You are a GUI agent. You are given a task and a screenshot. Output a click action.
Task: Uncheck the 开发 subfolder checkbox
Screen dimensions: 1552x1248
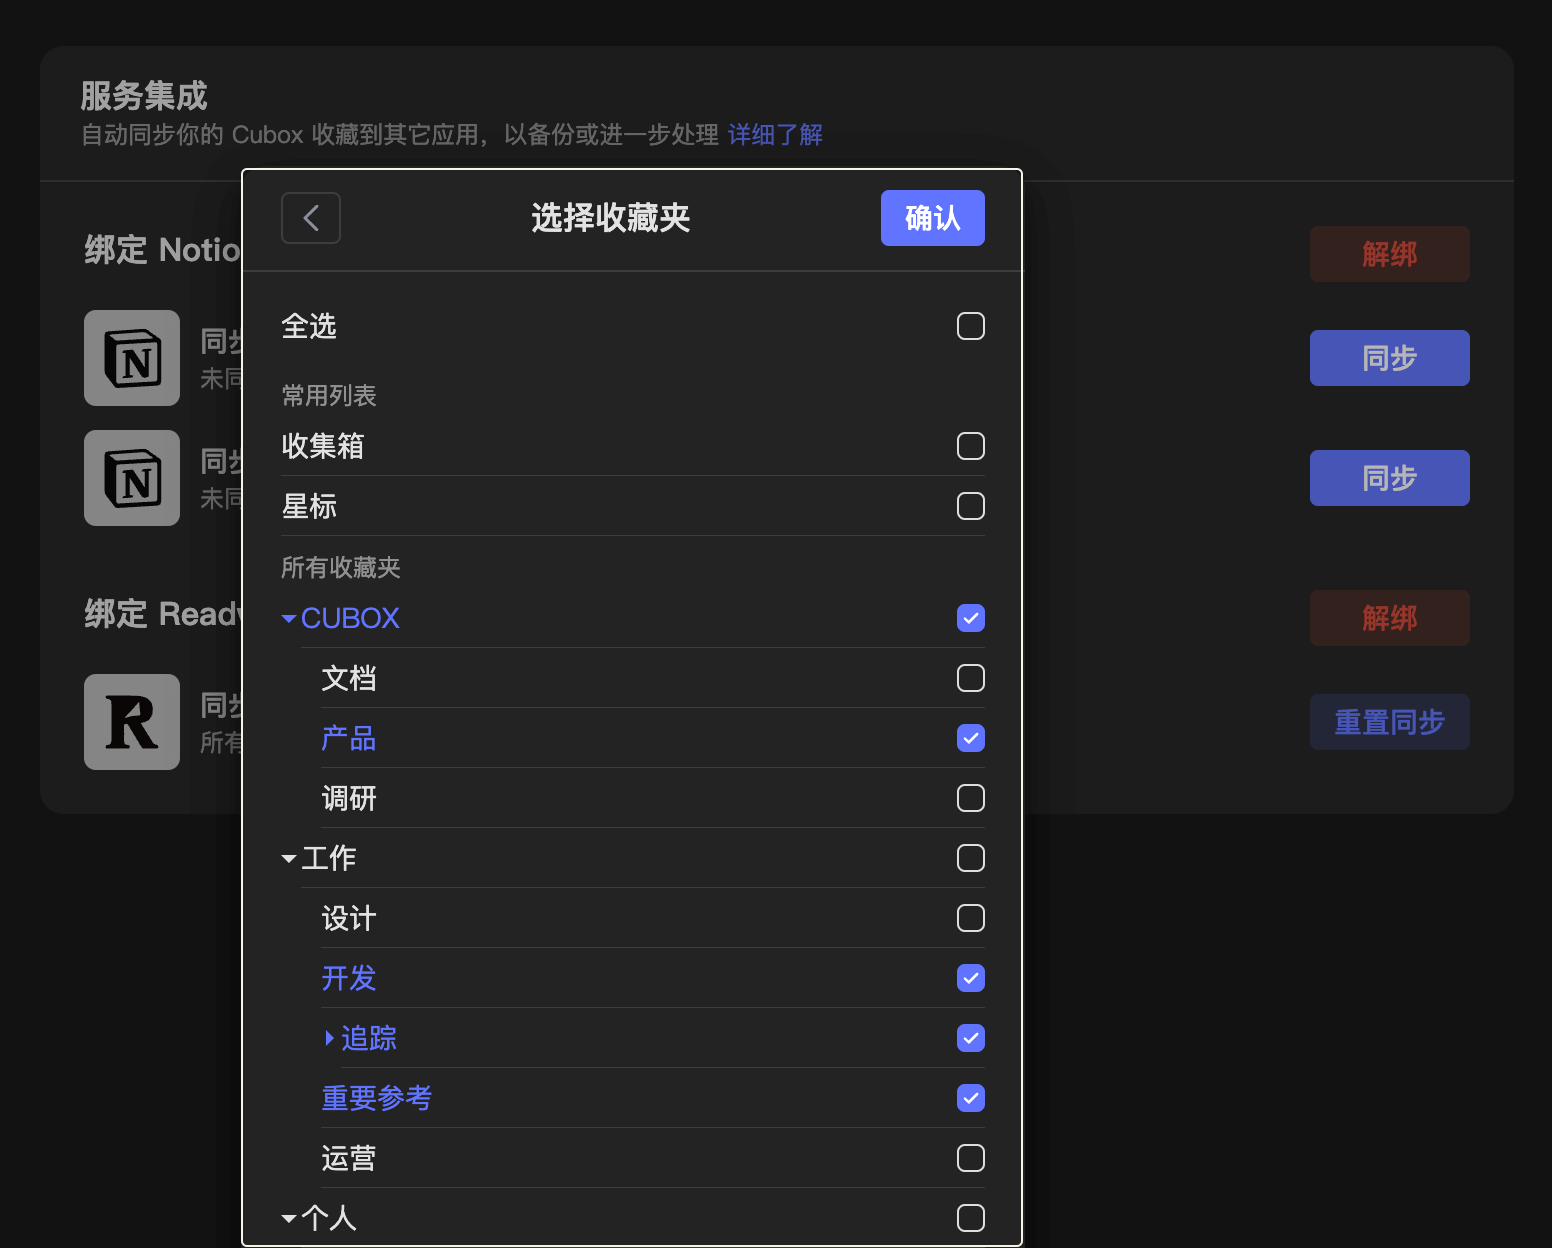coord(969,978)
